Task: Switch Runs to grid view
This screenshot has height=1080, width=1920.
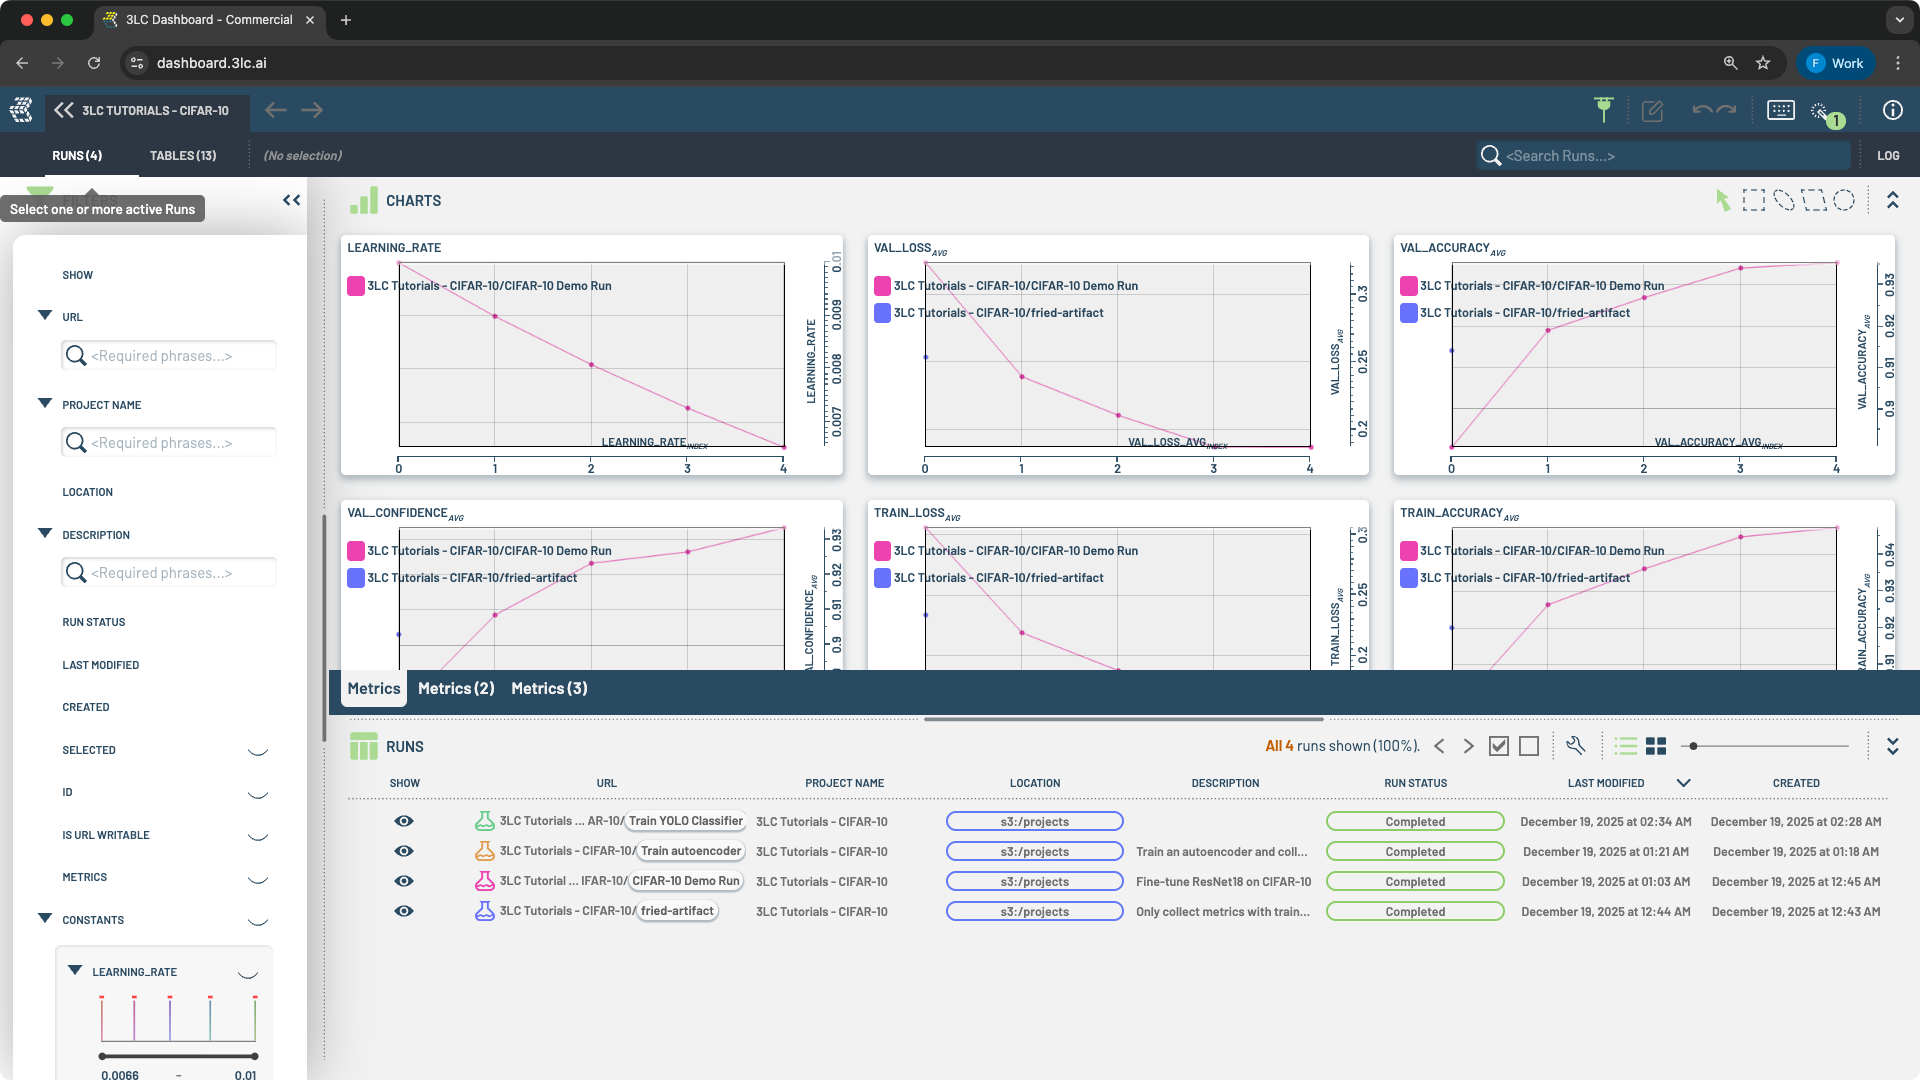Action: click(1656, 746)
